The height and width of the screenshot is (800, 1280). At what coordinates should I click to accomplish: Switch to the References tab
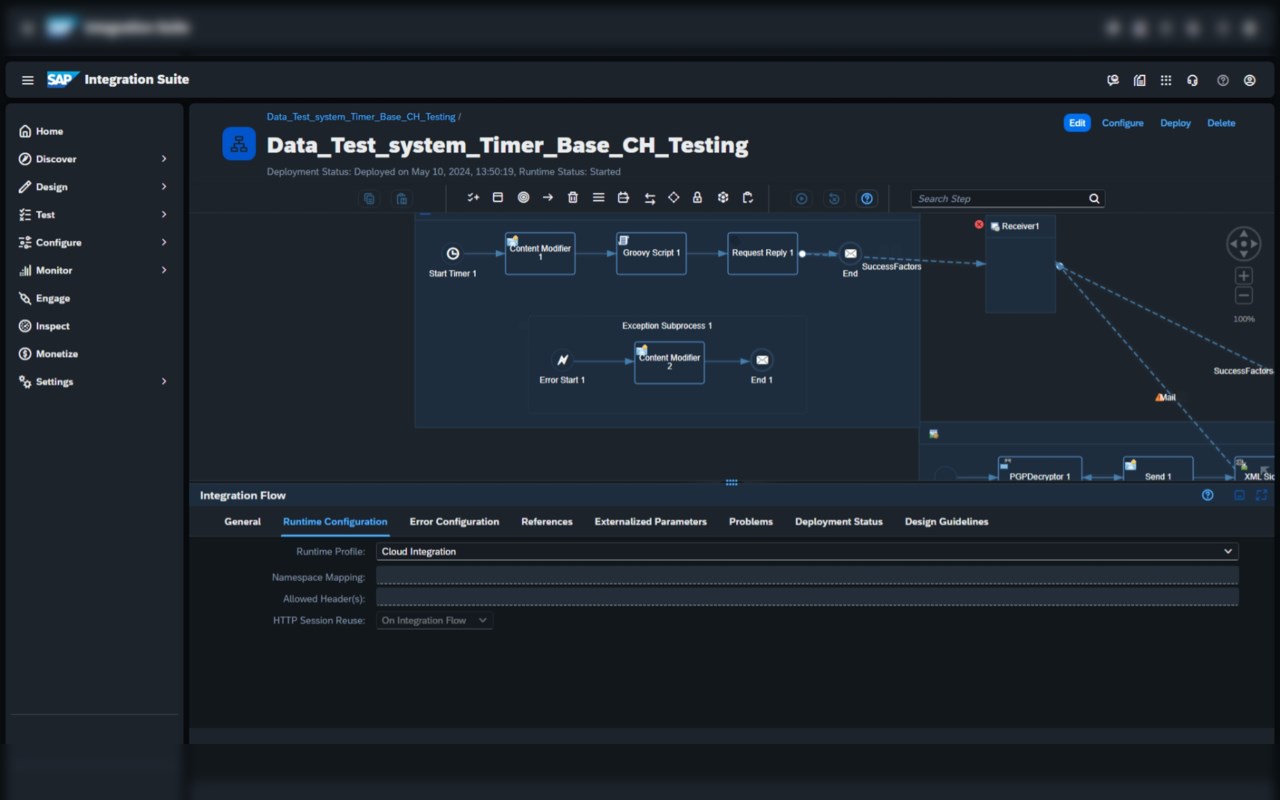pyautogui.click(x=547, y=522)
